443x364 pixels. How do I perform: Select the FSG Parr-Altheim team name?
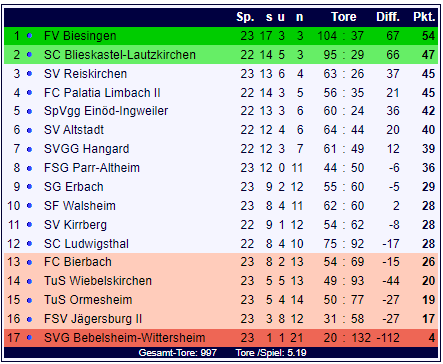click(x=92, y=168)
